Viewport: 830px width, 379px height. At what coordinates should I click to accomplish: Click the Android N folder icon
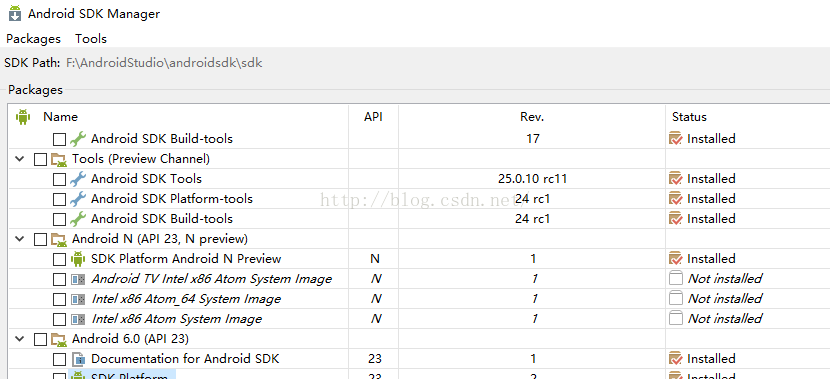(x=59, y=239)
